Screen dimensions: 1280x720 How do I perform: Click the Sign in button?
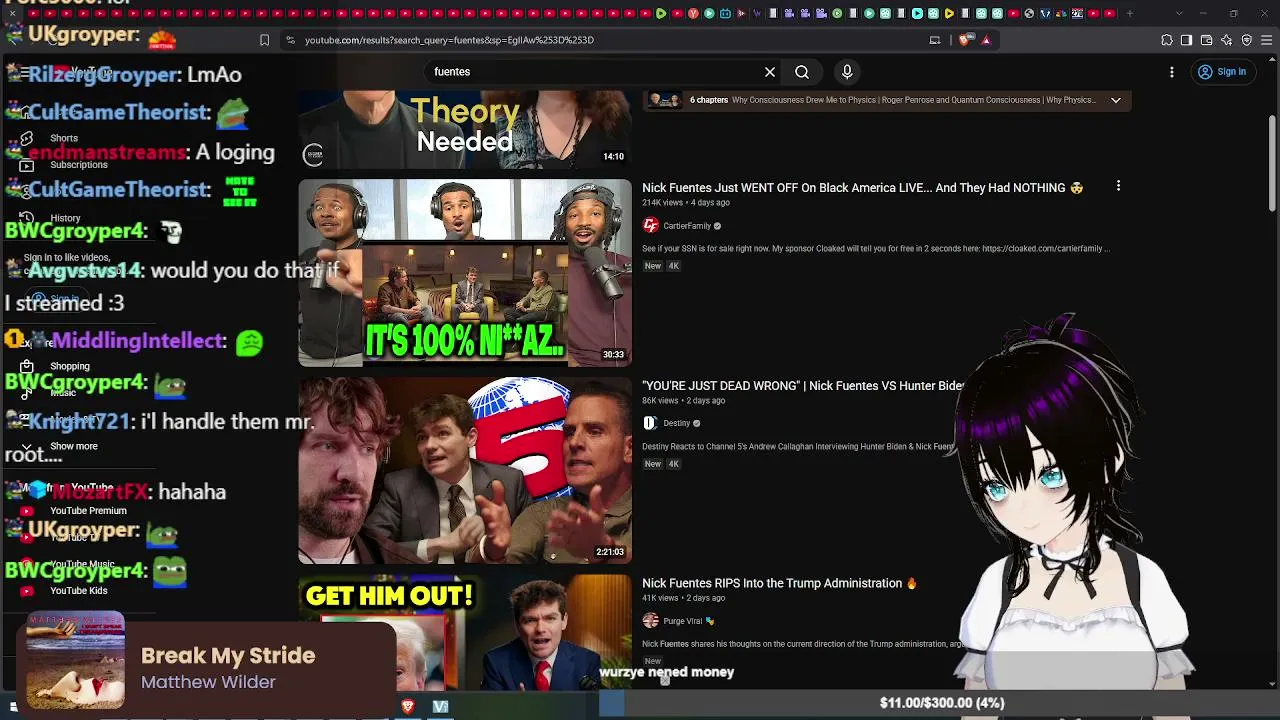point(1222,72)
